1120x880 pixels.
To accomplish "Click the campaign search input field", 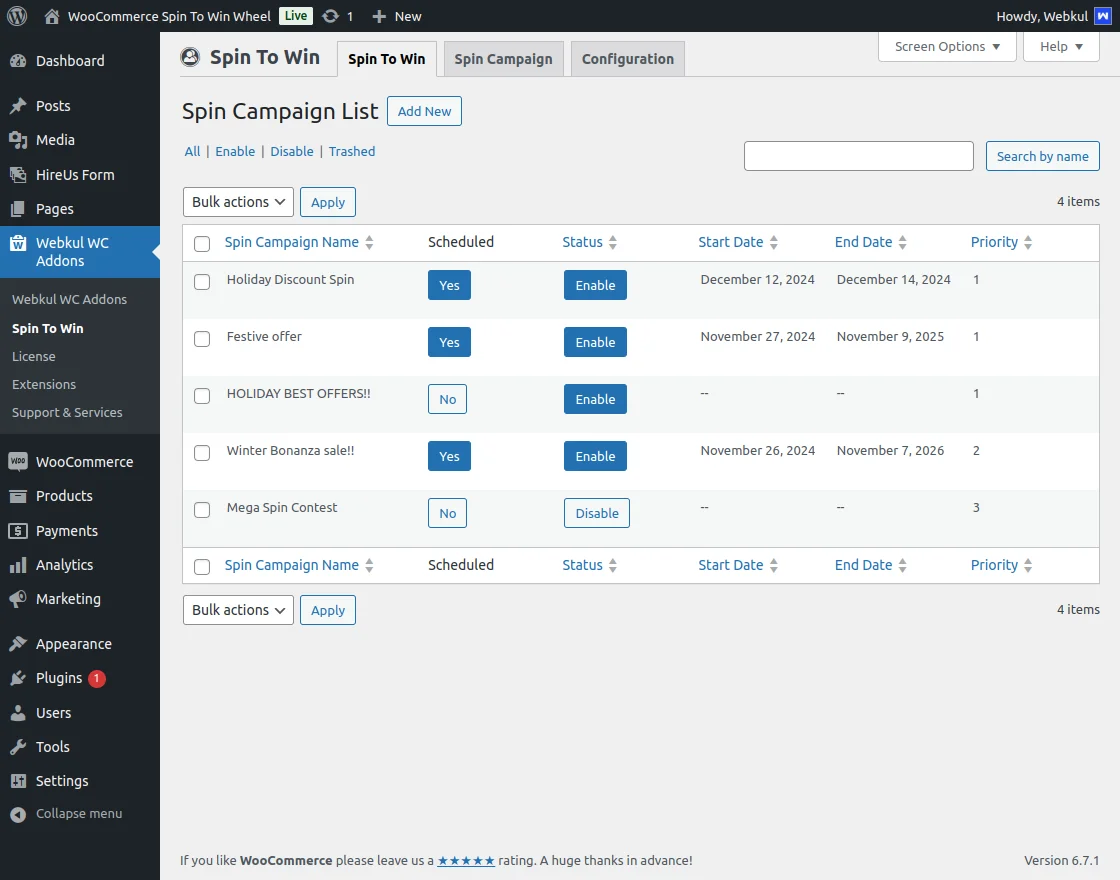I will pyautogui.click(x=858, y=156).
